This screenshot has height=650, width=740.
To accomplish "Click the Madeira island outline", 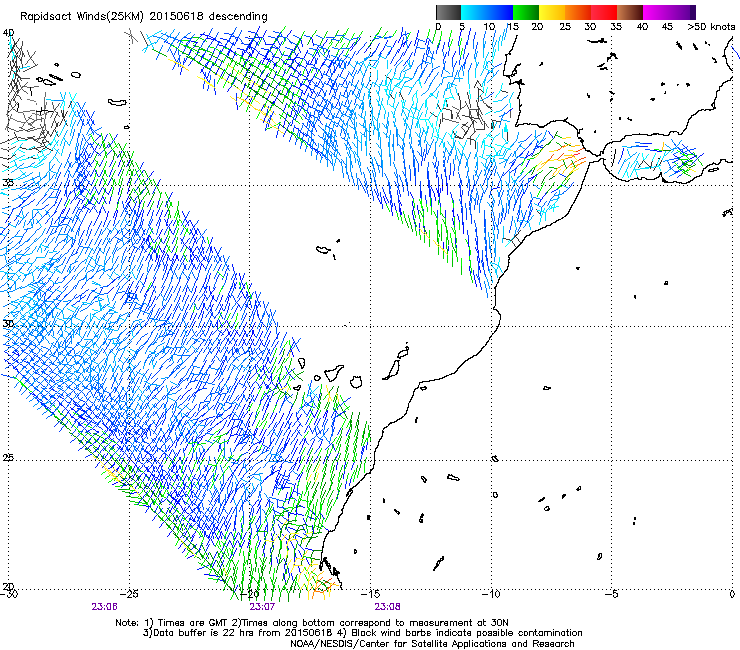I will coord(324,250).
